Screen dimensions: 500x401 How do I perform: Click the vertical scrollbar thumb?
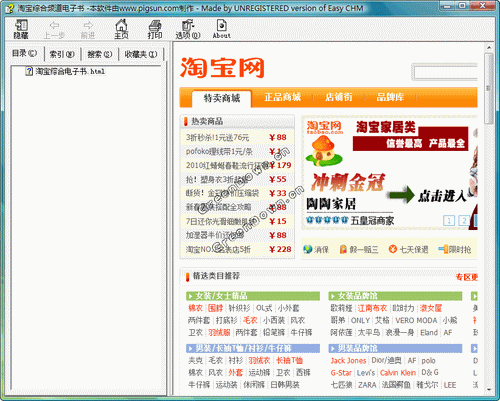pyautogui.click(x=488, y=88)
